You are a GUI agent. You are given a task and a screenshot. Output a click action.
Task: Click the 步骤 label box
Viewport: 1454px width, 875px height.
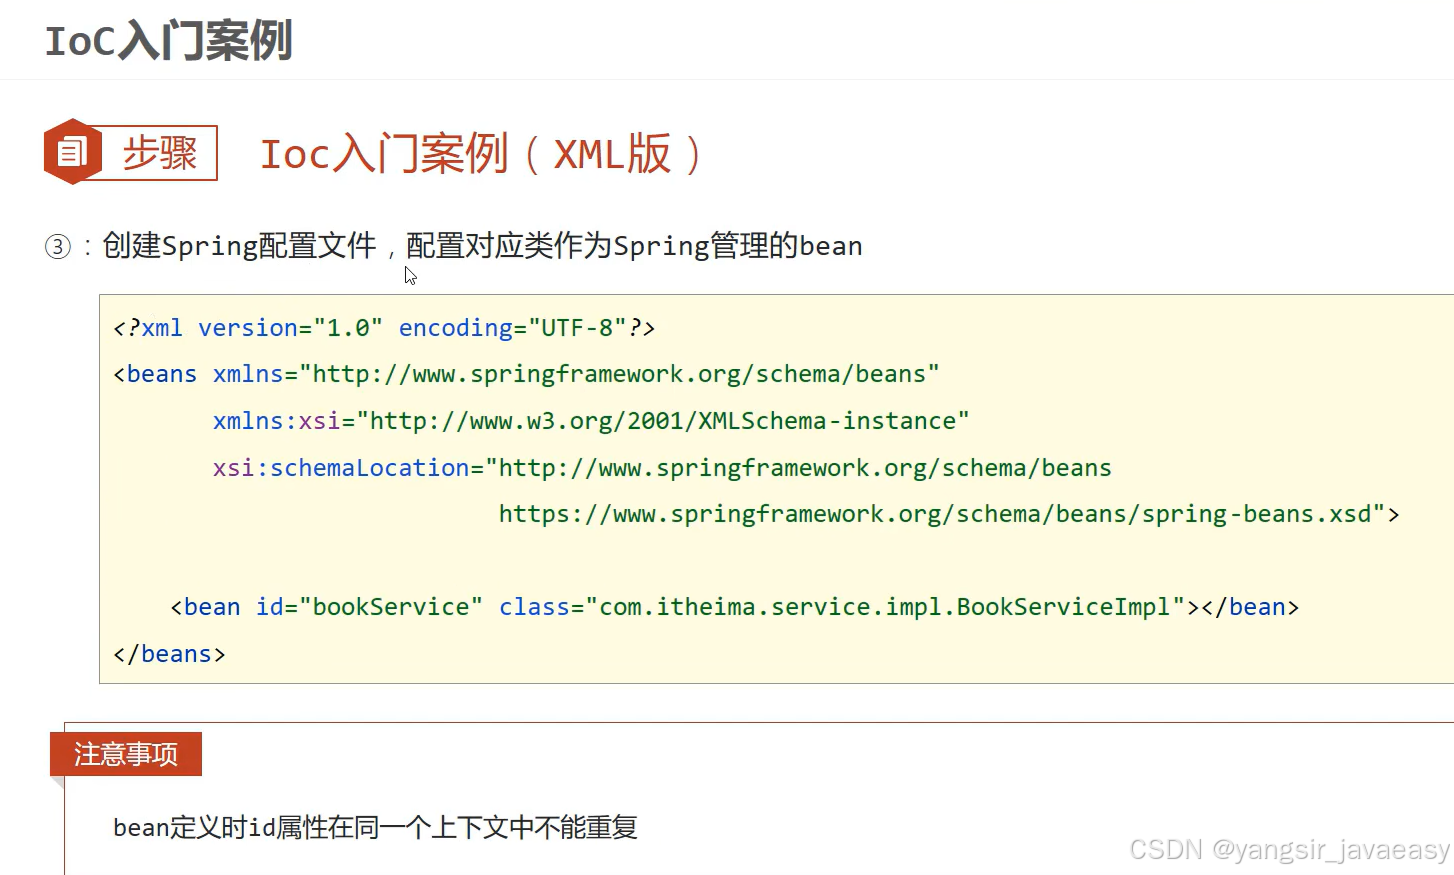pos(160,153)
